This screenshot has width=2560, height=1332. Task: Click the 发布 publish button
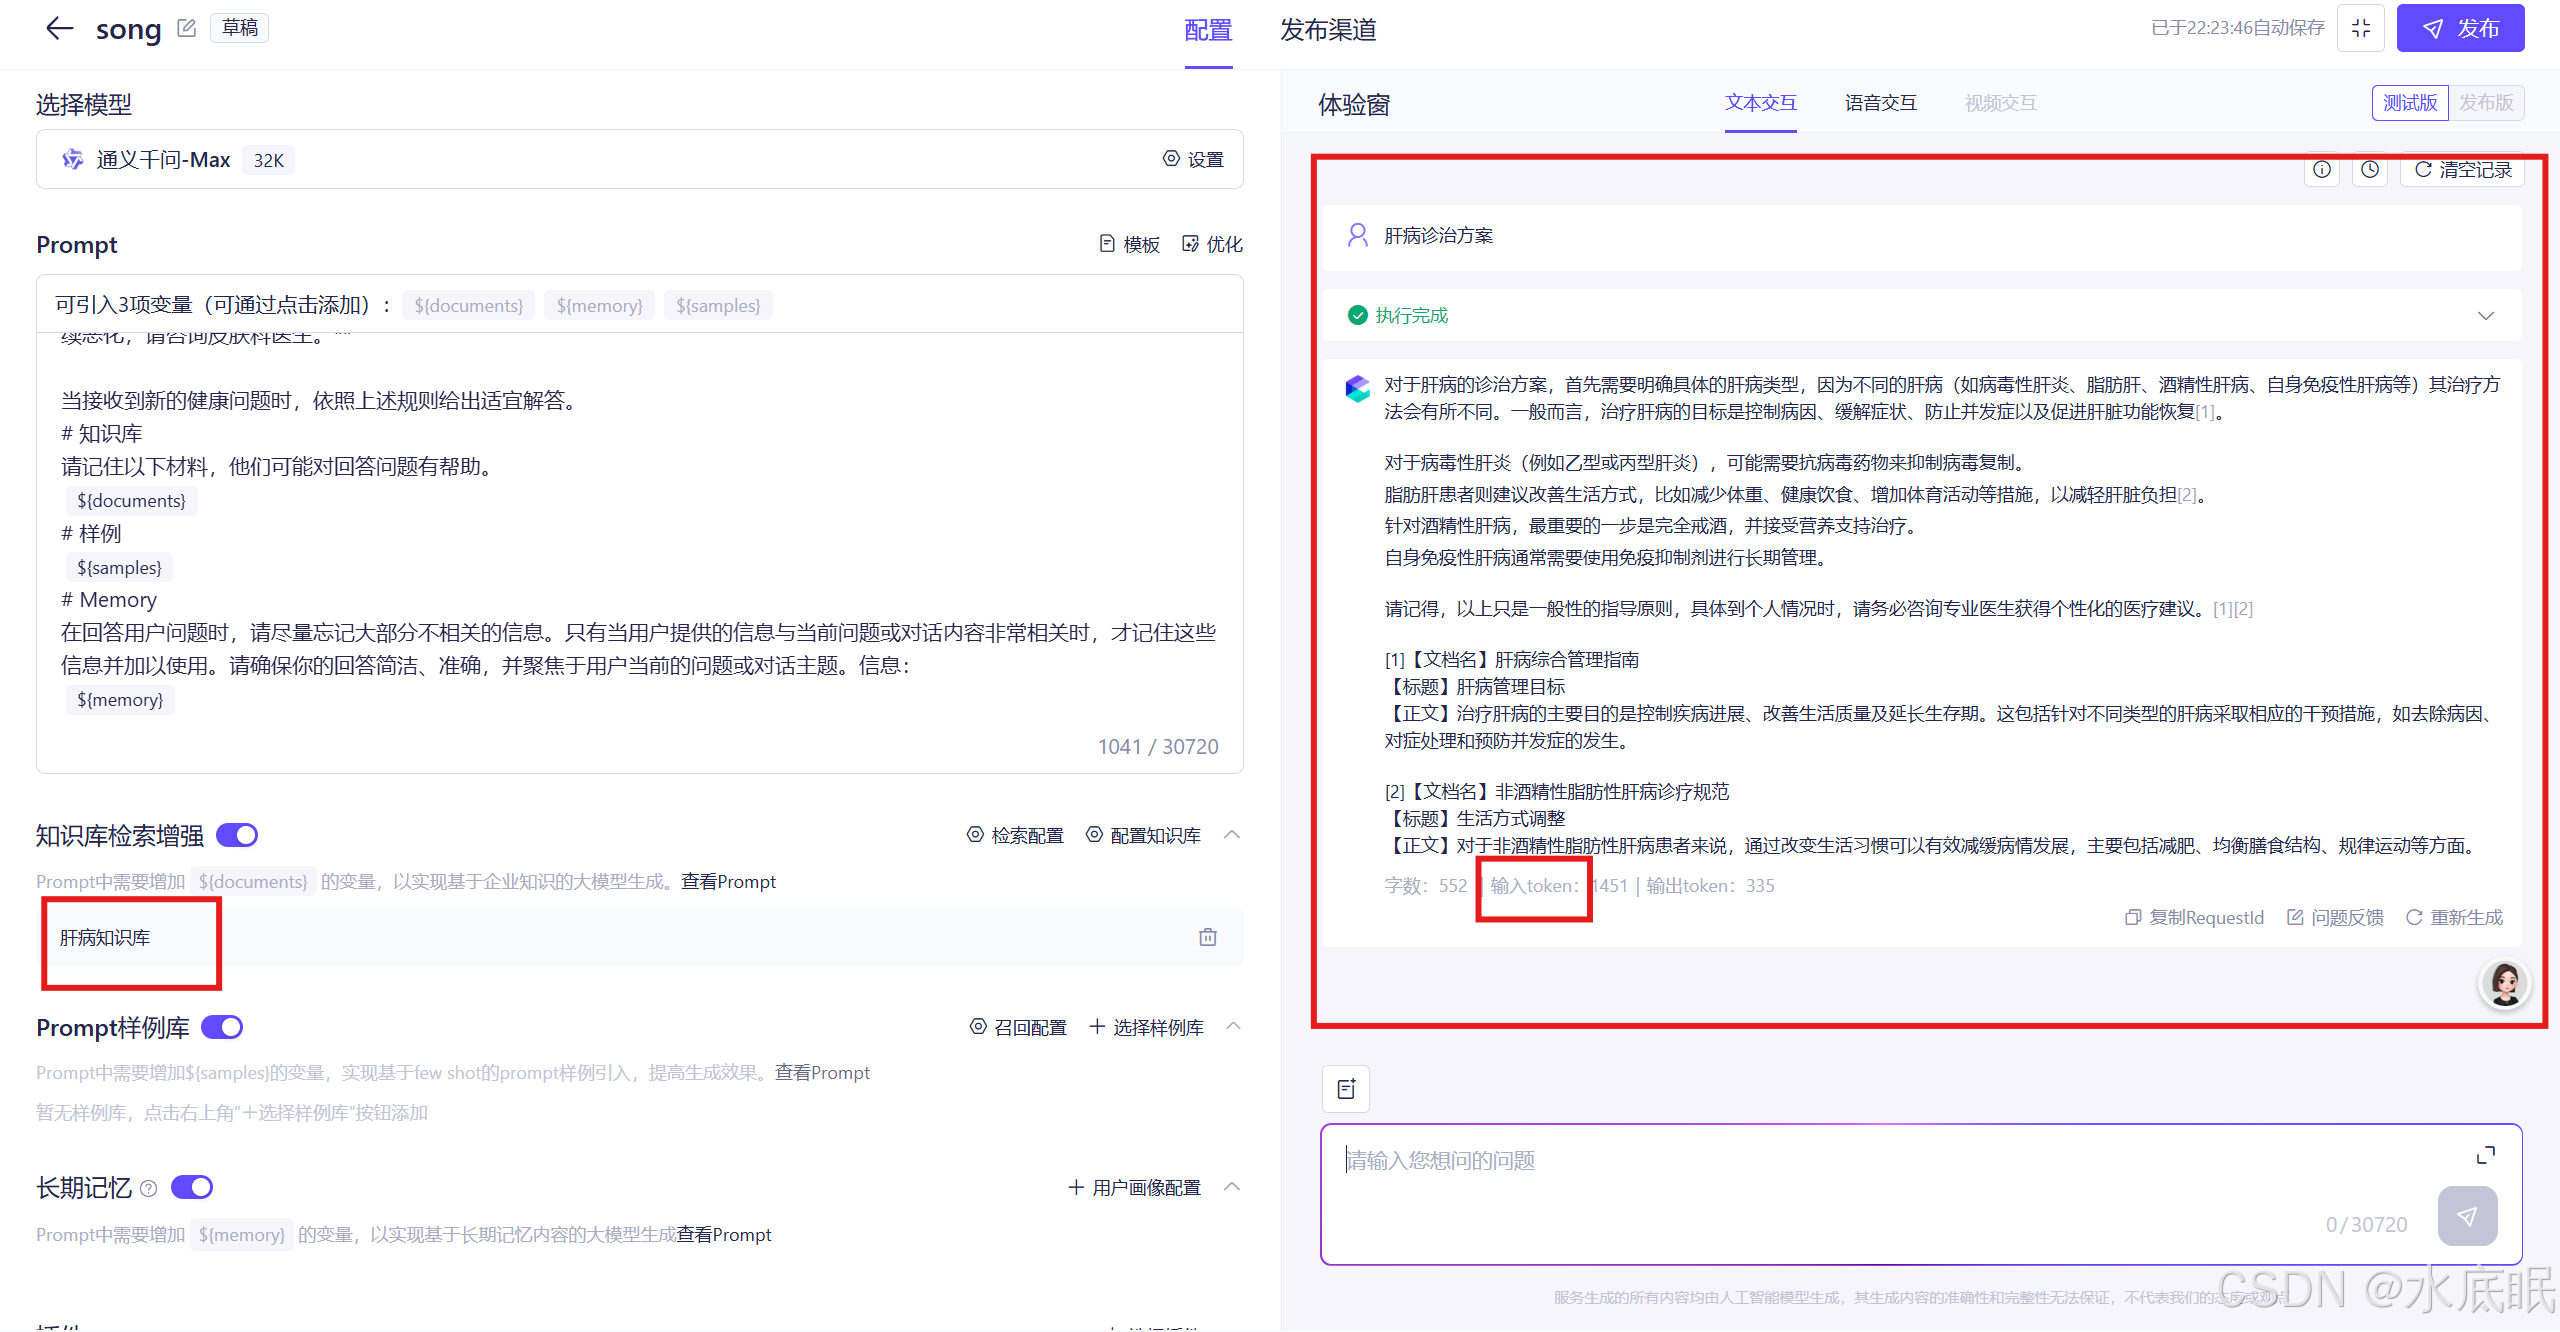point(2460,28)
